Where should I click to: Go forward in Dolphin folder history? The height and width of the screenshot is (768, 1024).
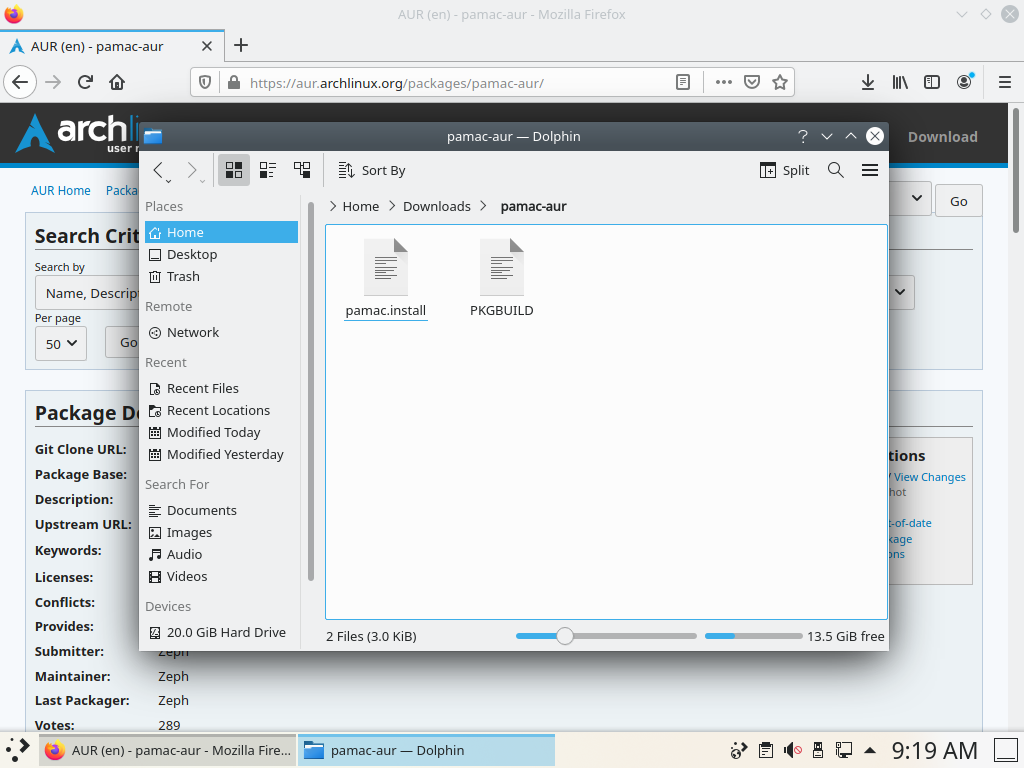click(192, 170)
